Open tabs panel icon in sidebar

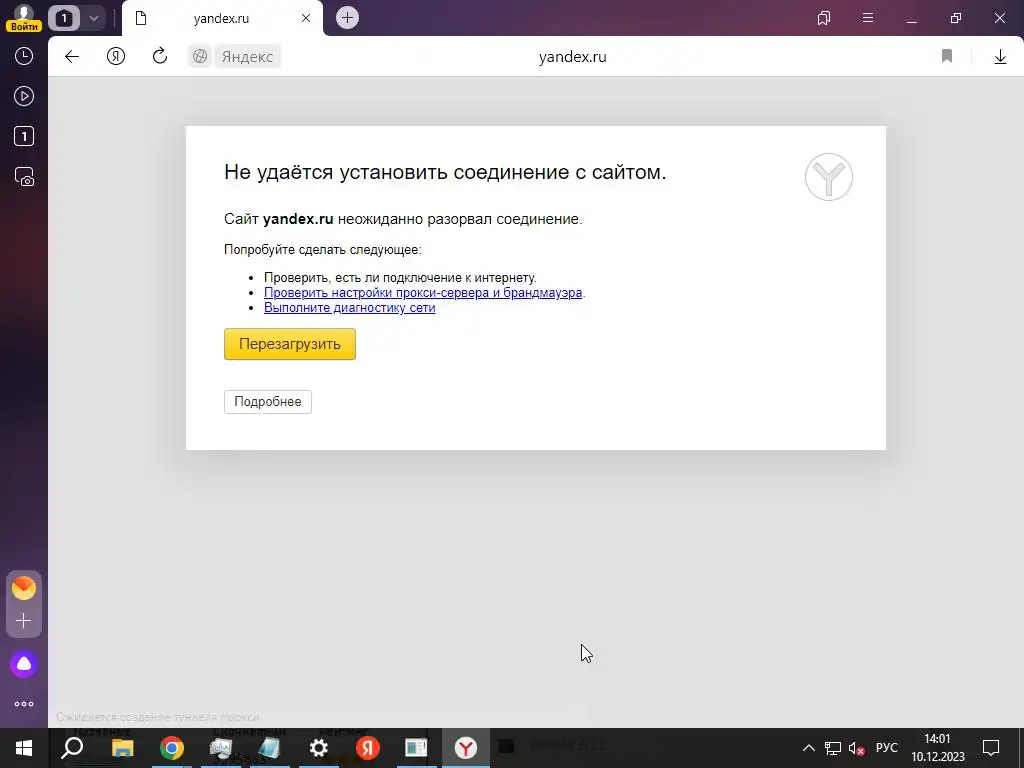click(24, 136)
